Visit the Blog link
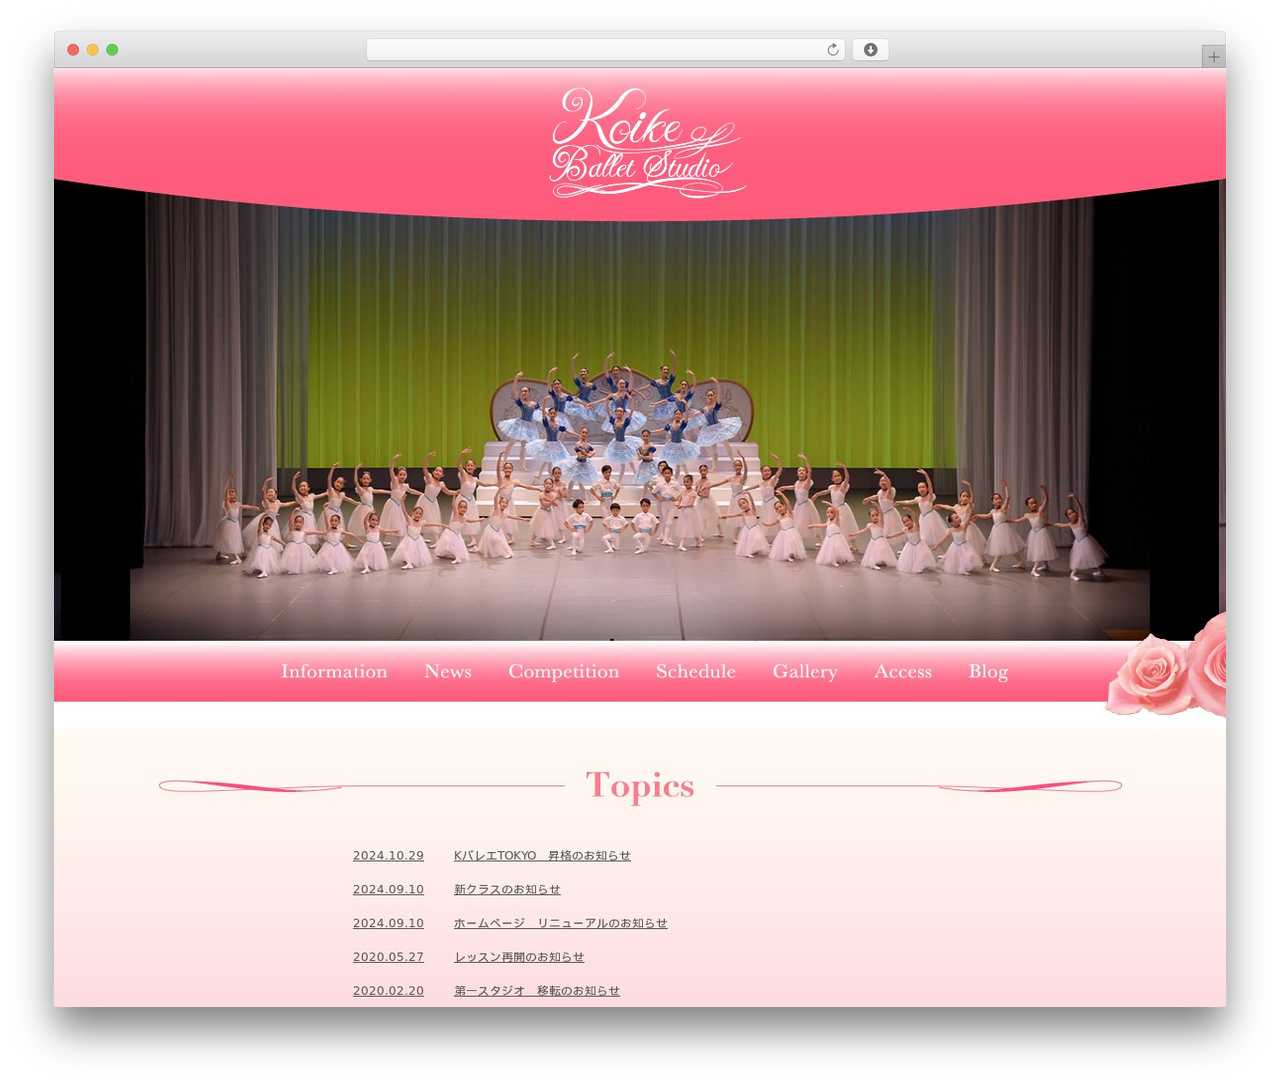1280x1084 pixels. 988,672
